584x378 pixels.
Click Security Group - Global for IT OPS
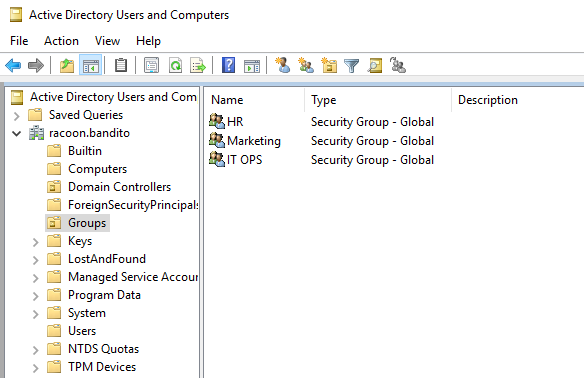[372, 160]
